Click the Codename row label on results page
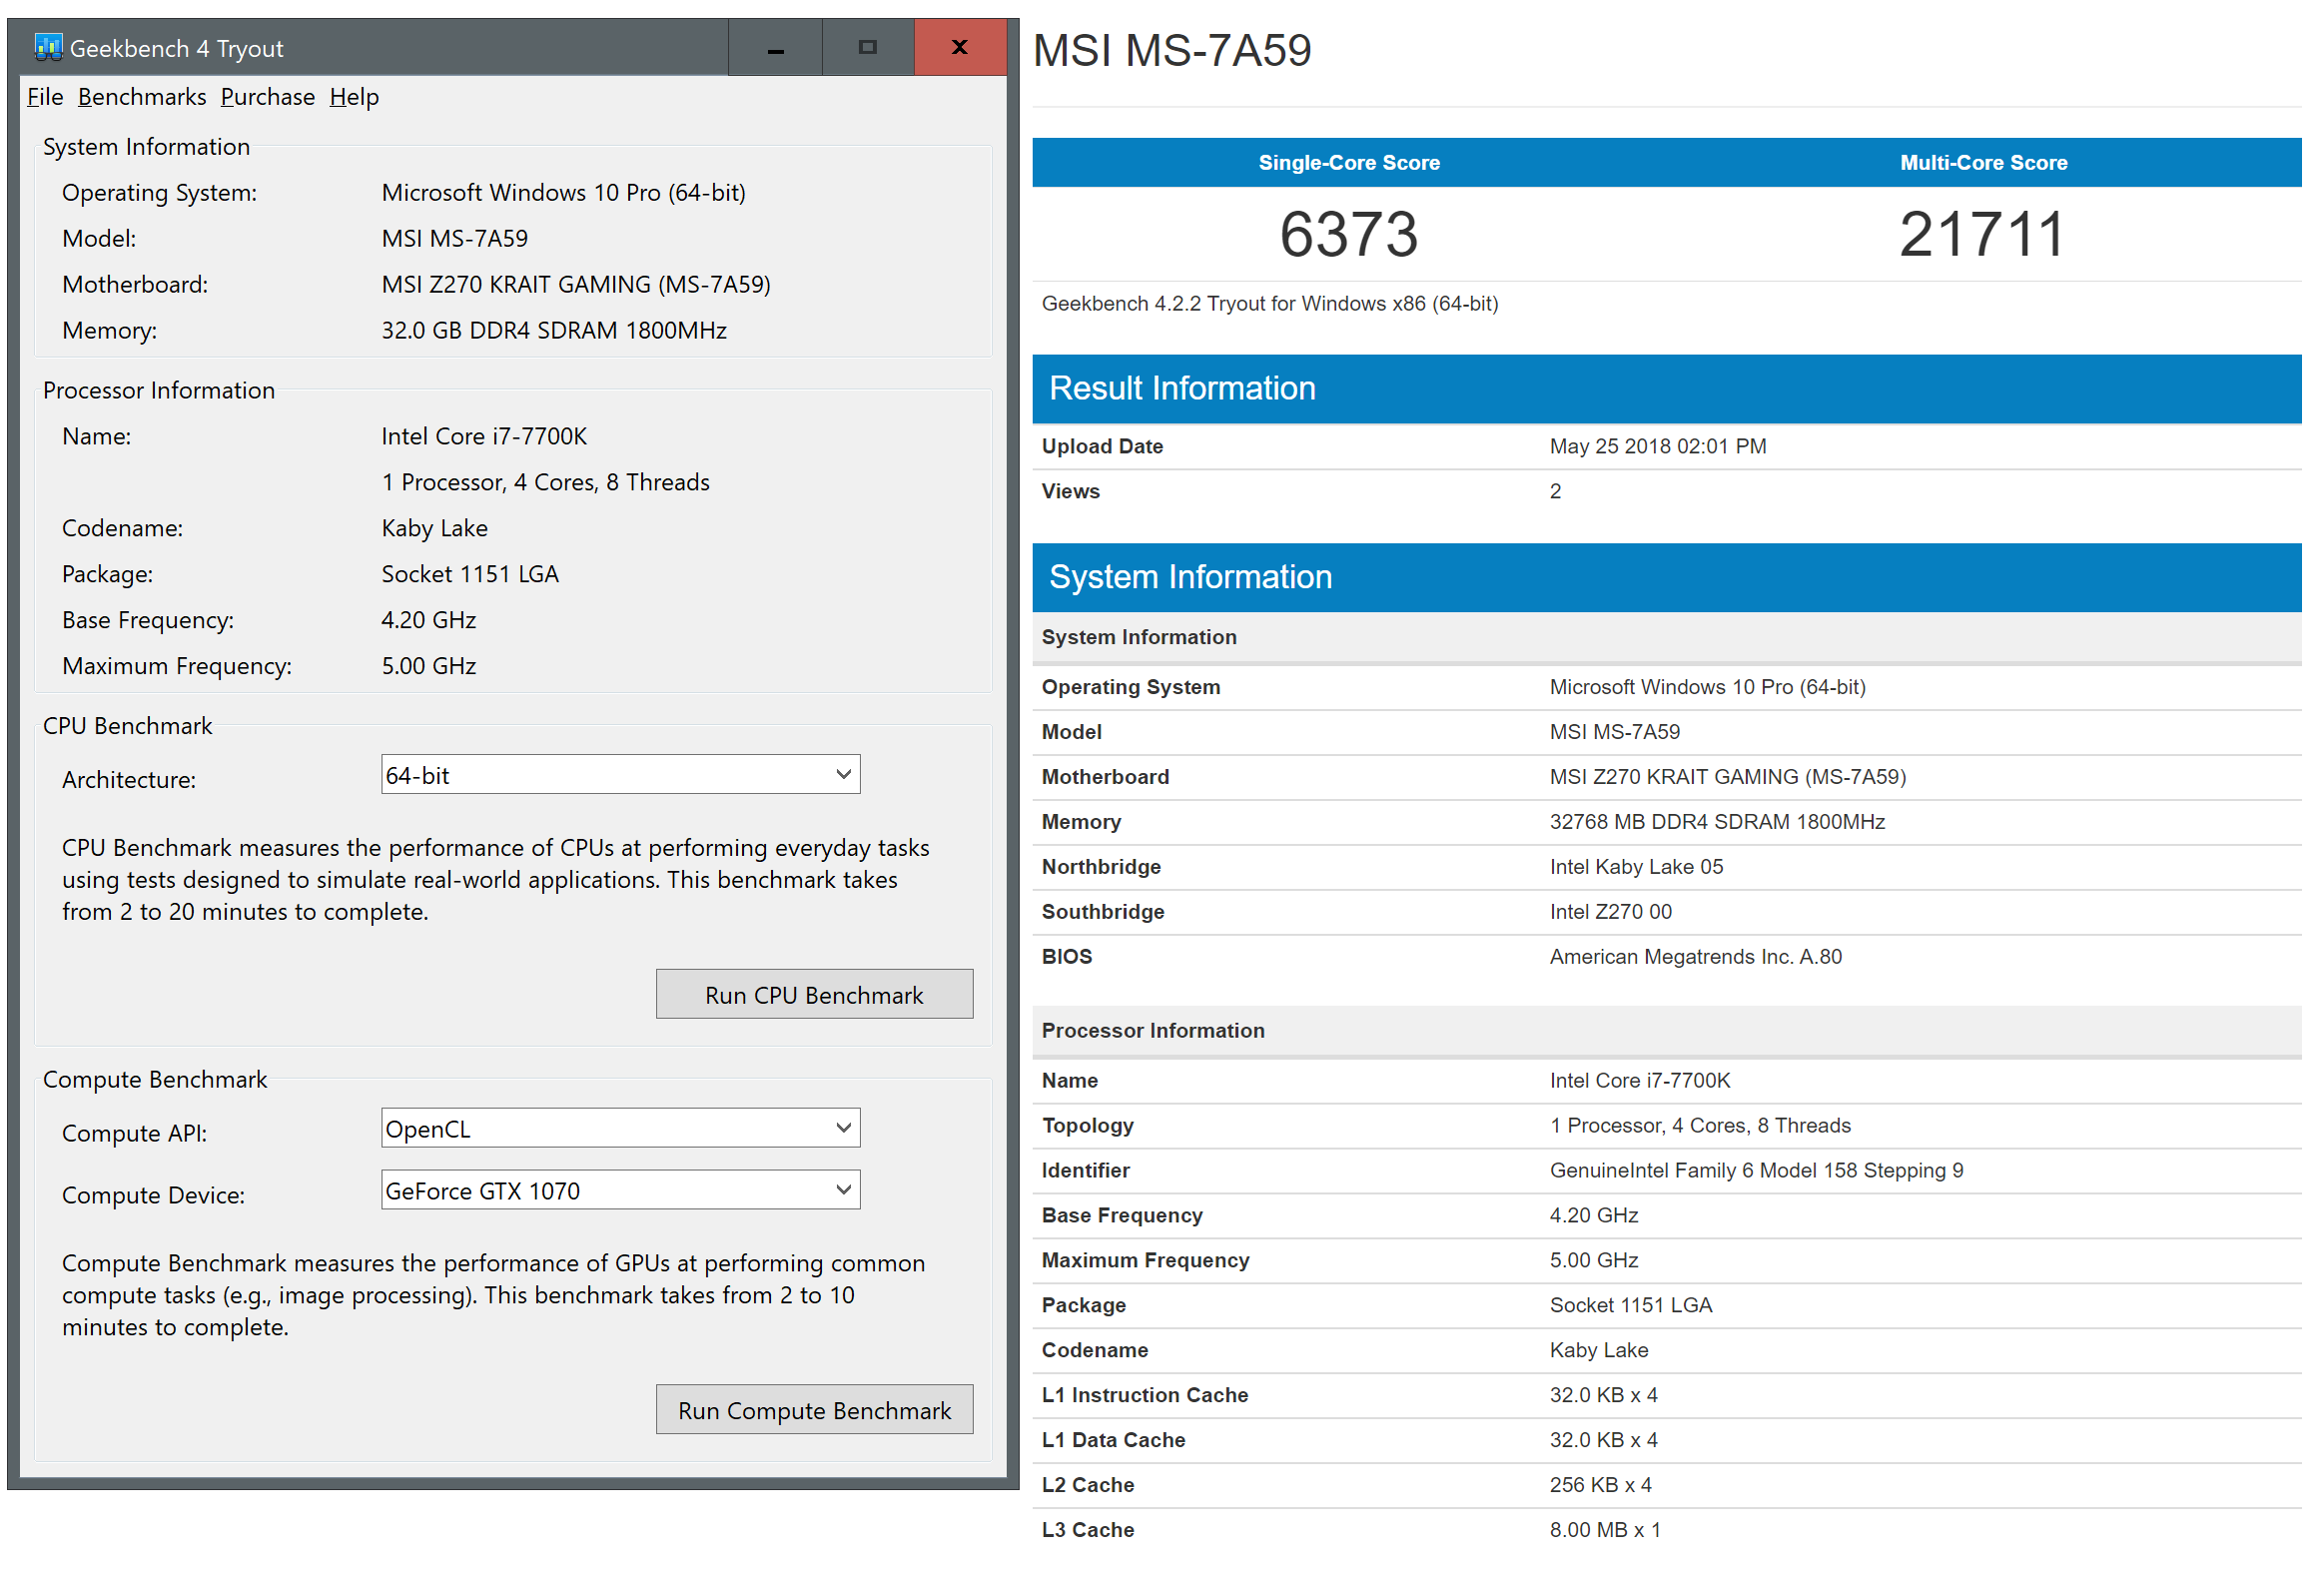This screenshot has width=2324, height=1573. click(x=1095, y=1351)
